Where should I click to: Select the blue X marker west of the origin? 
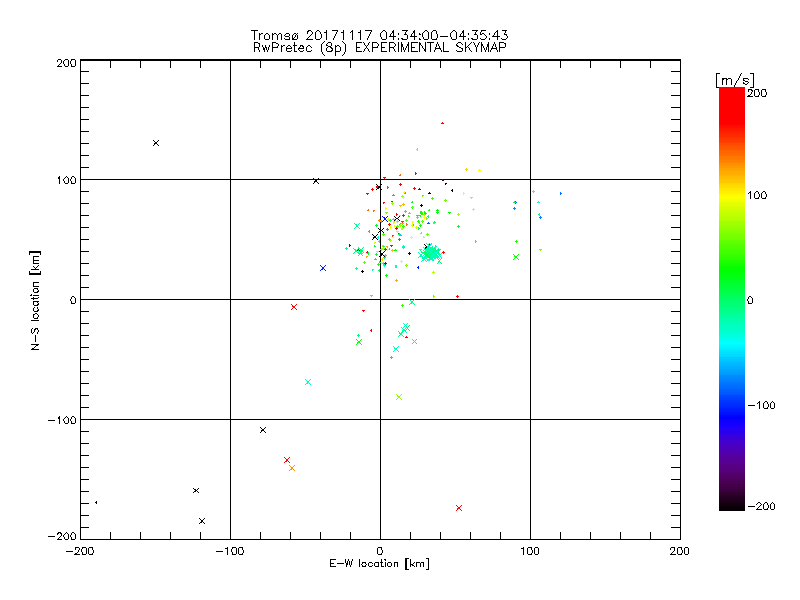tap(323, 268)
